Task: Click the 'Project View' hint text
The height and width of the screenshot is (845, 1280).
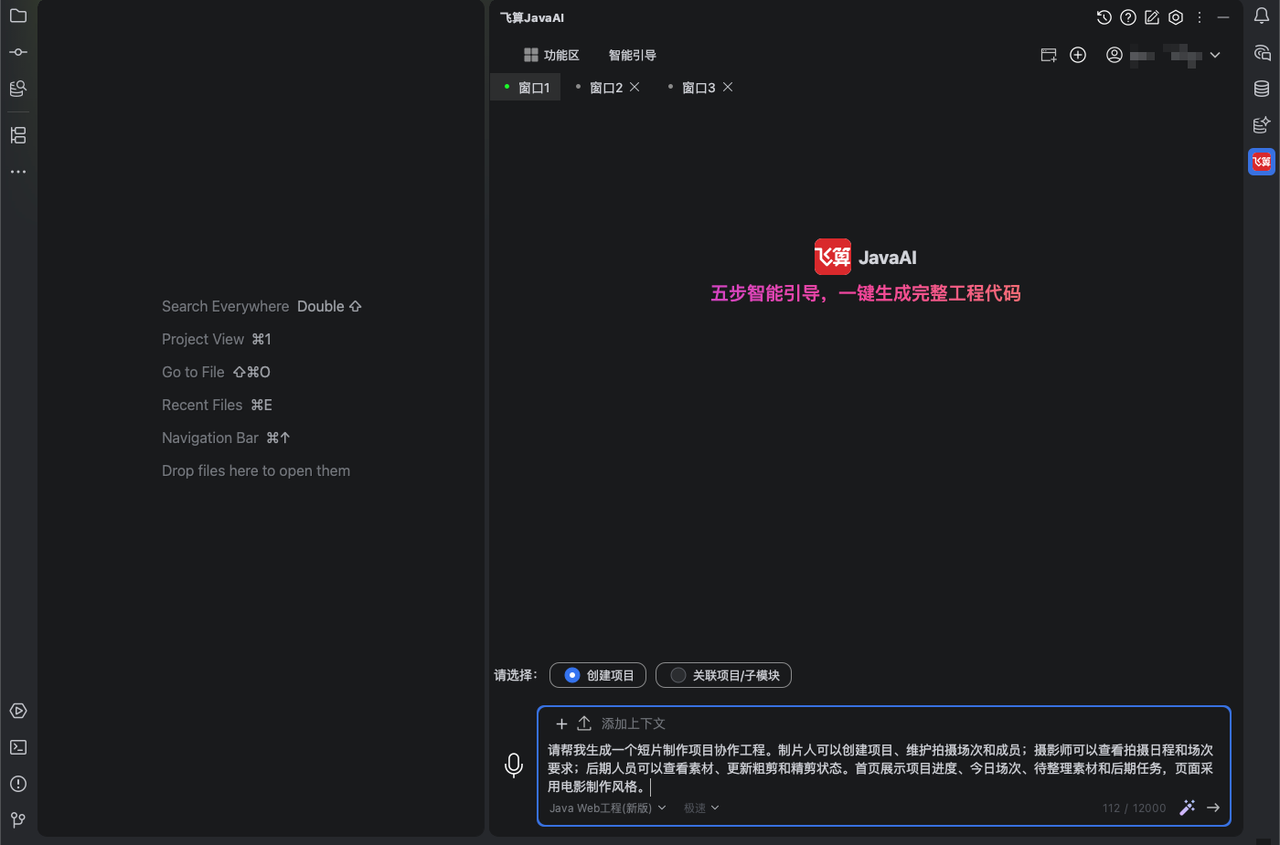Action: 203,339
